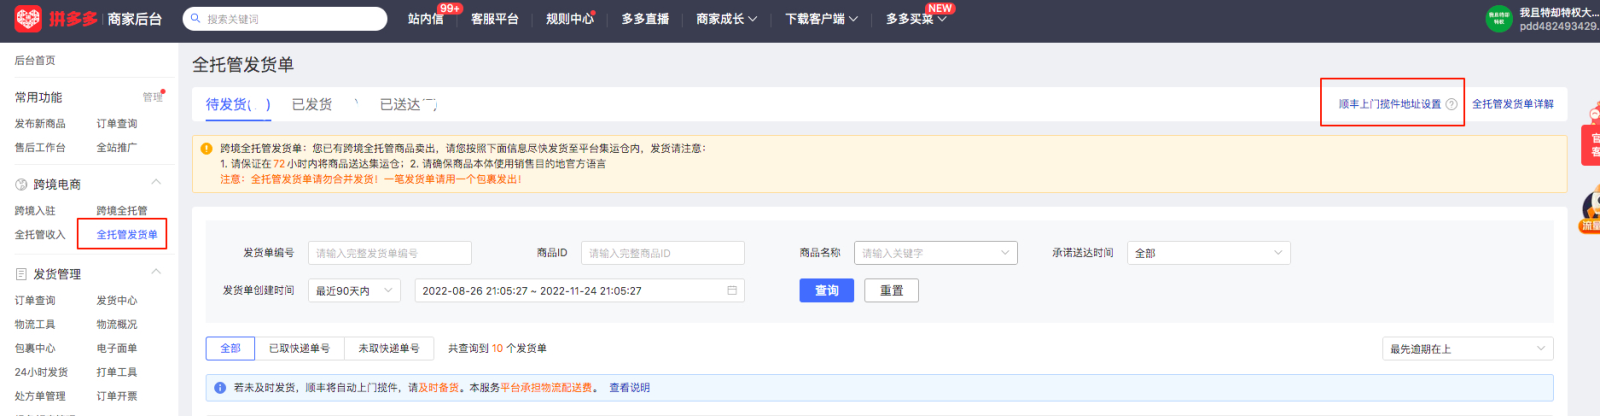This screenshot has height=416, width=1600.
Task: Collapse the 跨境电商 sidebar section
Action: 156,182
